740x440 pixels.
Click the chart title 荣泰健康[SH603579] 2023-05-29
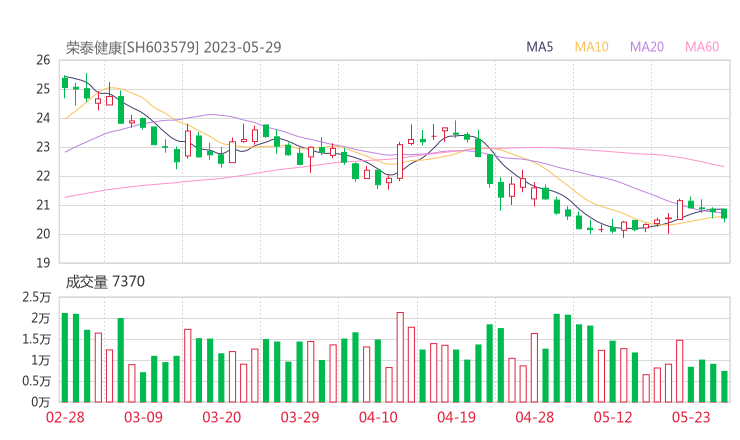click(x=173, y=47)
